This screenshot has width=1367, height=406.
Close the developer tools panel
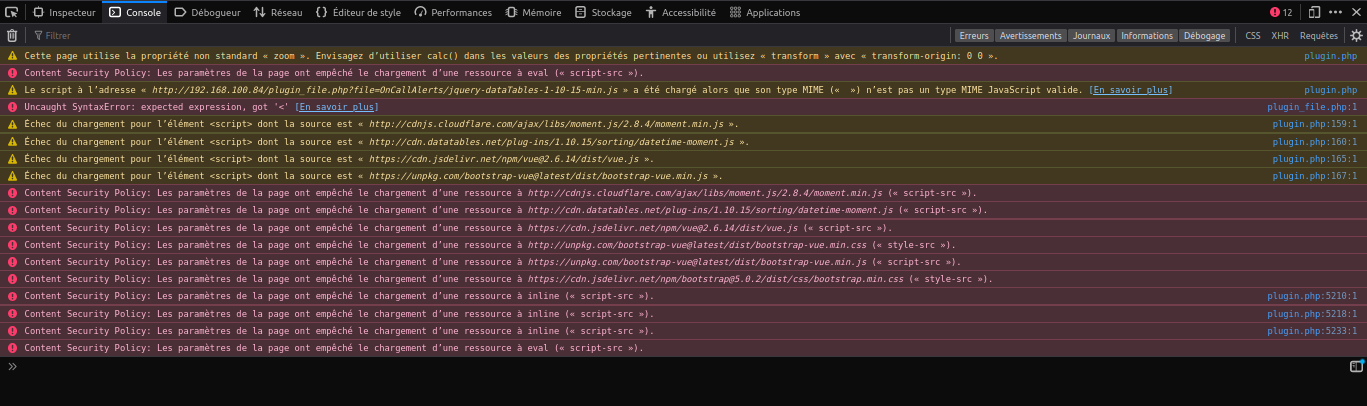[x=1354, y=12]
